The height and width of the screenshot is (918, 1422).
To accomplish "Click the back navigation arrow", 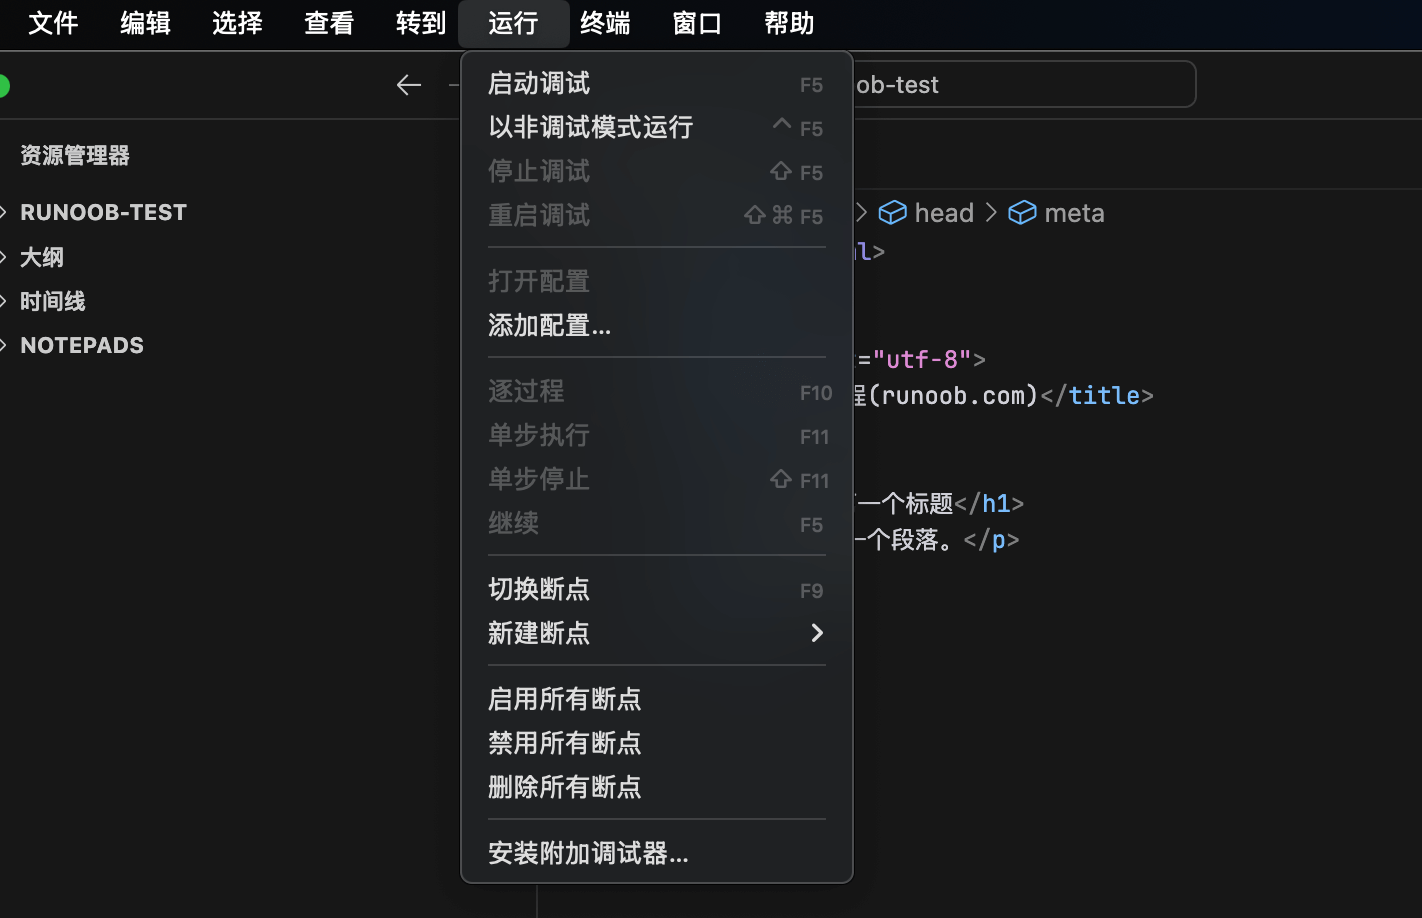I will click(x=409, y=85).
